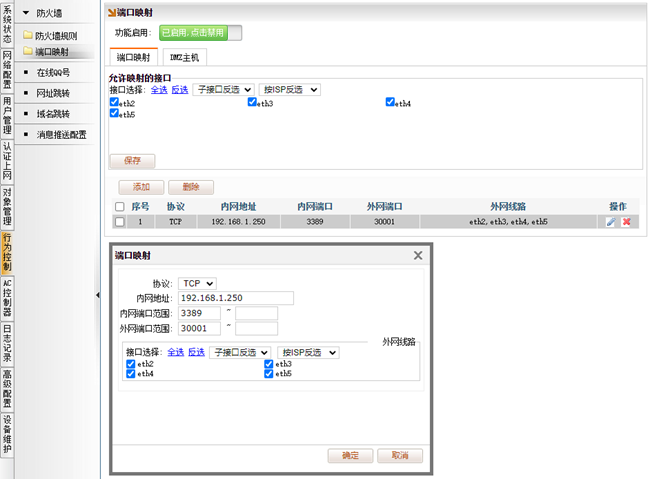
Task: Open 对象管理 vertical menu
Action: (7, 207)
